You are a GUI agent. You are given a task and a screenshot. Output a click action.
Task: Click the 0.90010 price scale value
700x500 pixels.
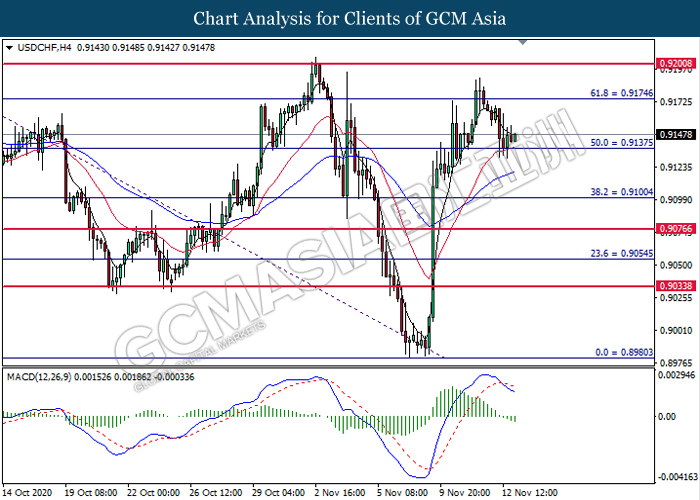click(675, 330)
